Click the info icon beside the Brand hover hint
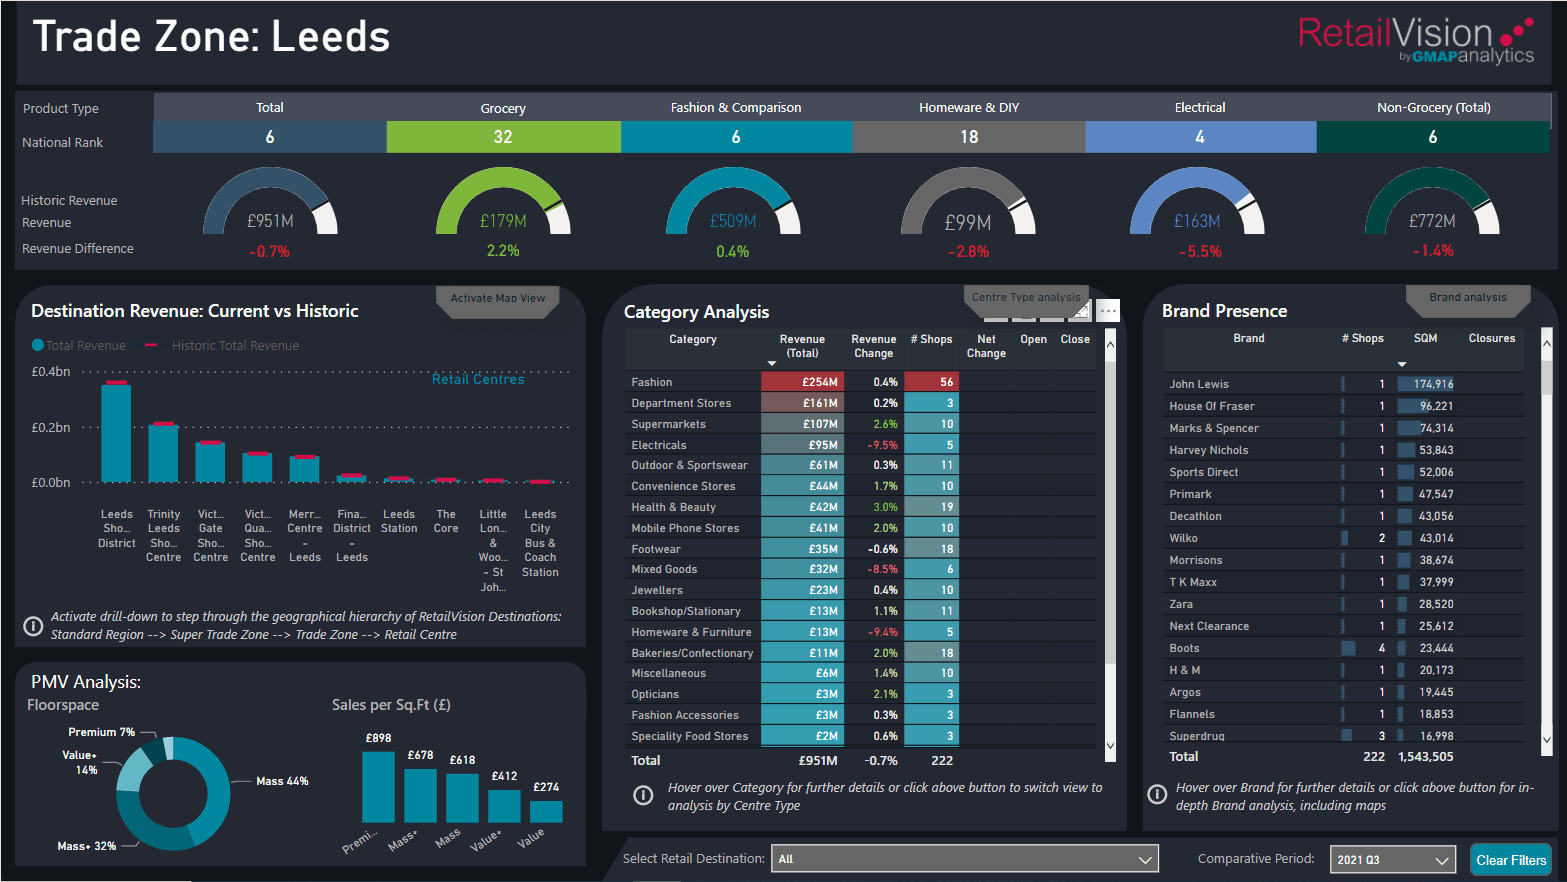This screenshot has height=882, width=1567. pos(1157,795)
